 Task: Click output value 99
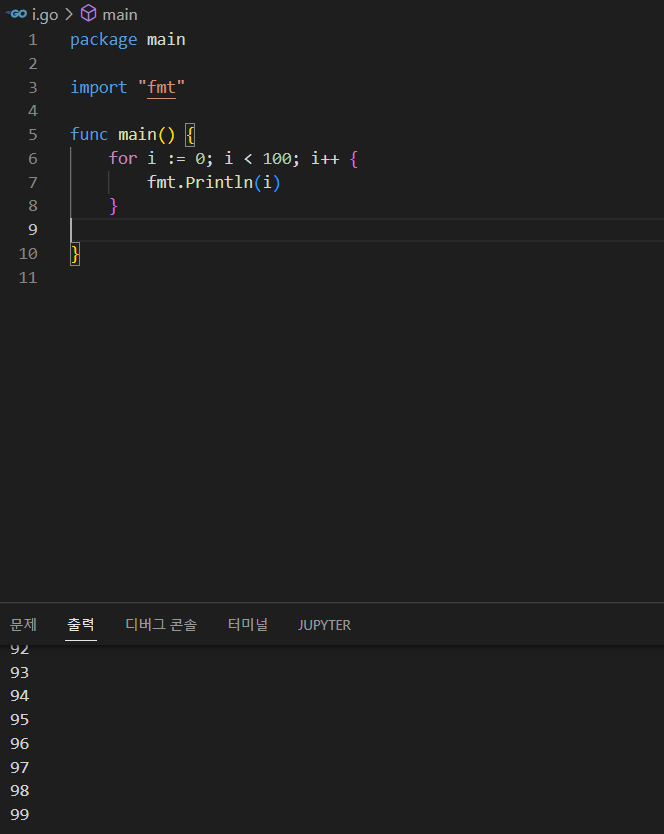pos(20,814)
